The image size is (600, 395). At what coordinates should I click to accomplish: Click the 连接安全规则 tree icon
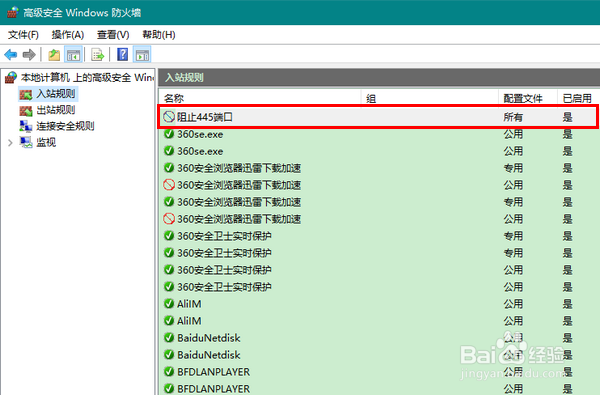click(26, 126)
